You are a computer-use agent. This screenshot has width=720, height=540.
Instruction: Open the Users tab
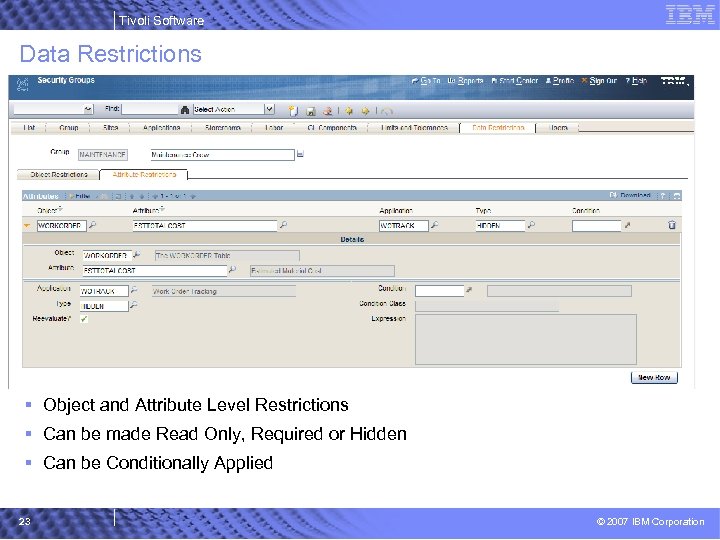pos(558,128)
